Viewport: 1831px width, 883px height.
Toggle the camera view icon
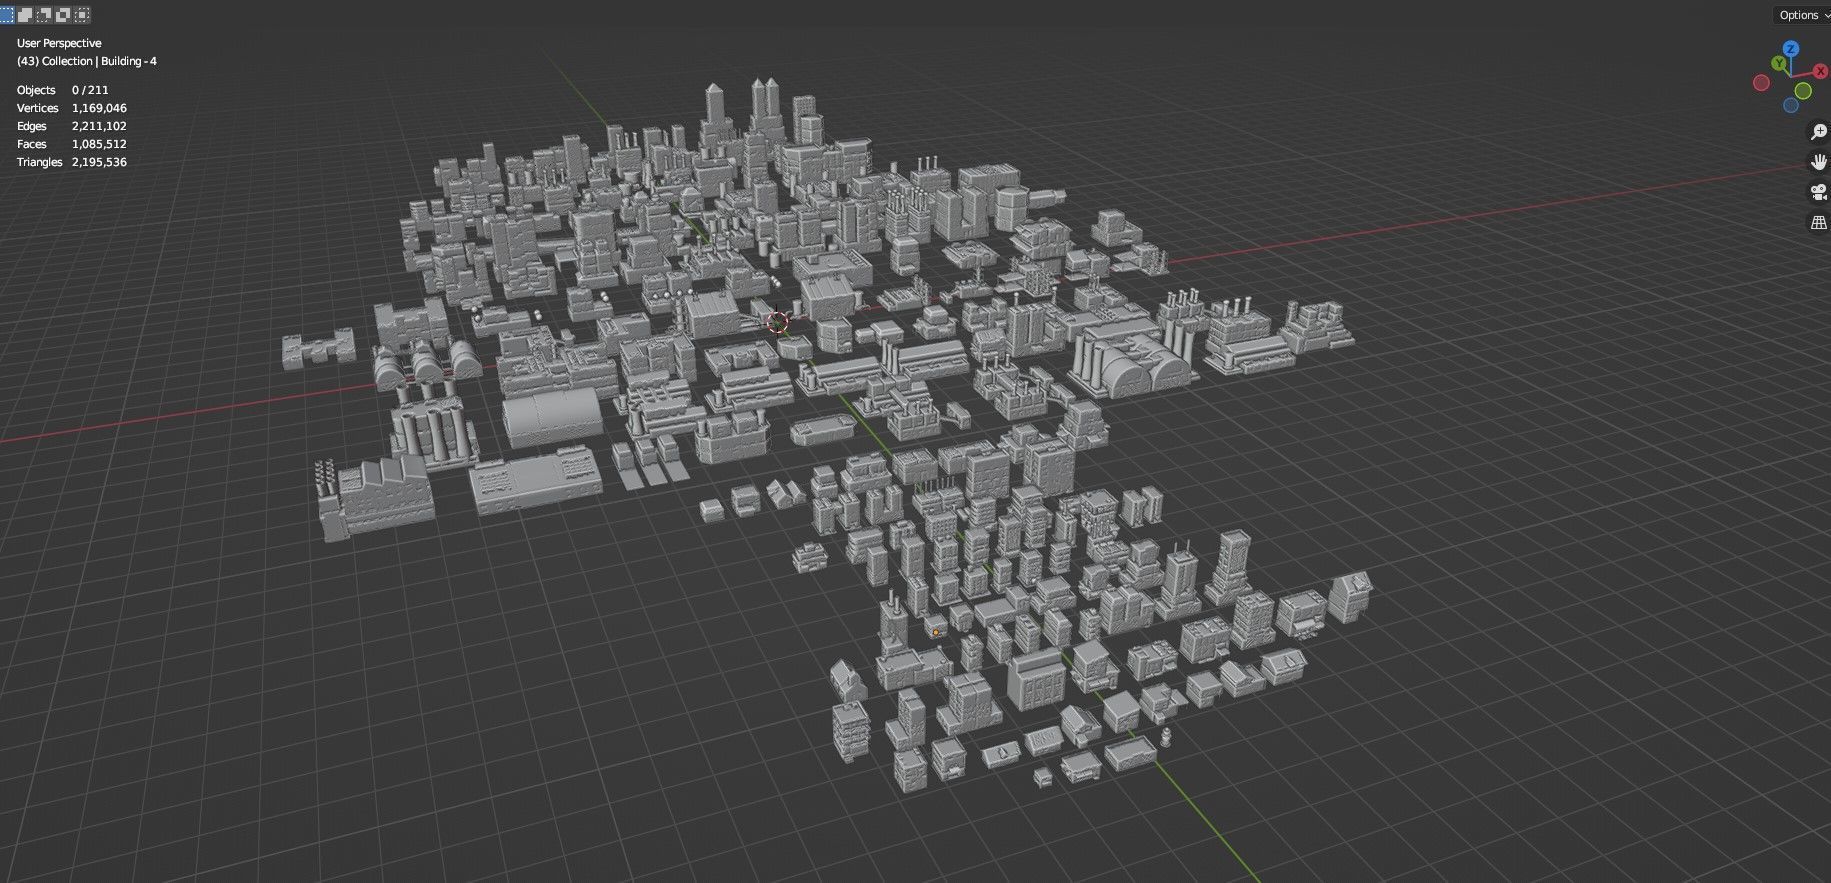(x=1819, y=192)
